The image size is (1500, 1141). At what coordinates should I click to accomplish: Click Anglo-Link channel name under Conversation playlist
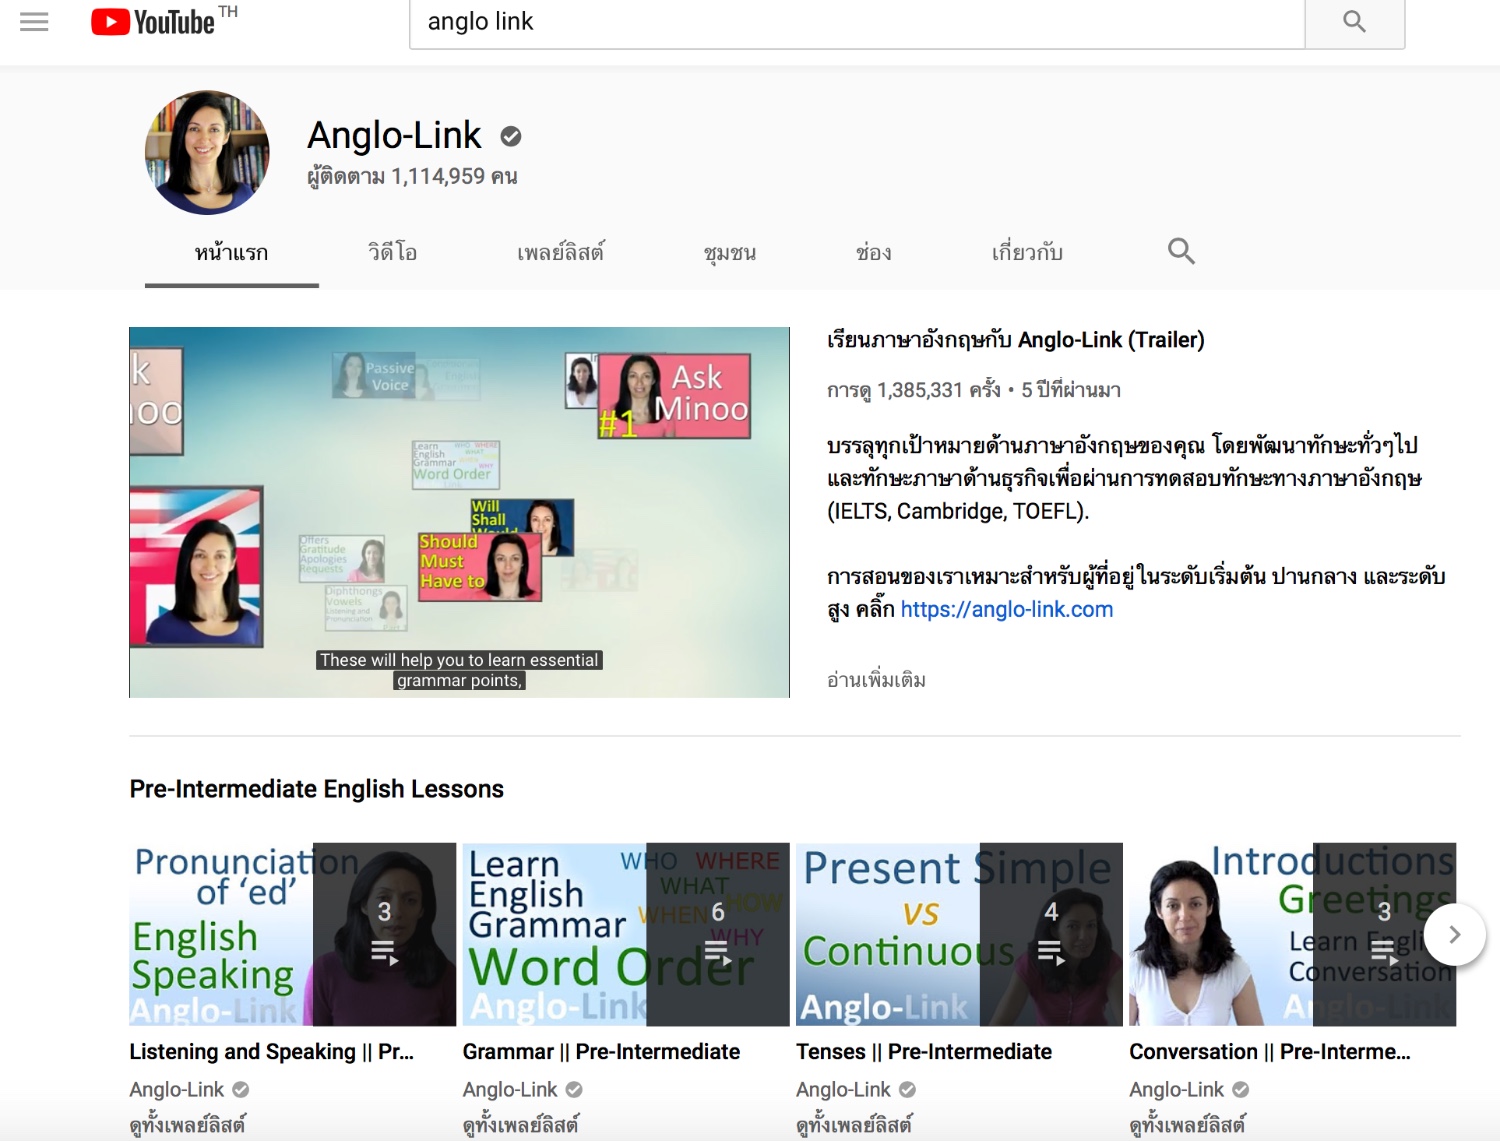[x=1176, y=1089]
